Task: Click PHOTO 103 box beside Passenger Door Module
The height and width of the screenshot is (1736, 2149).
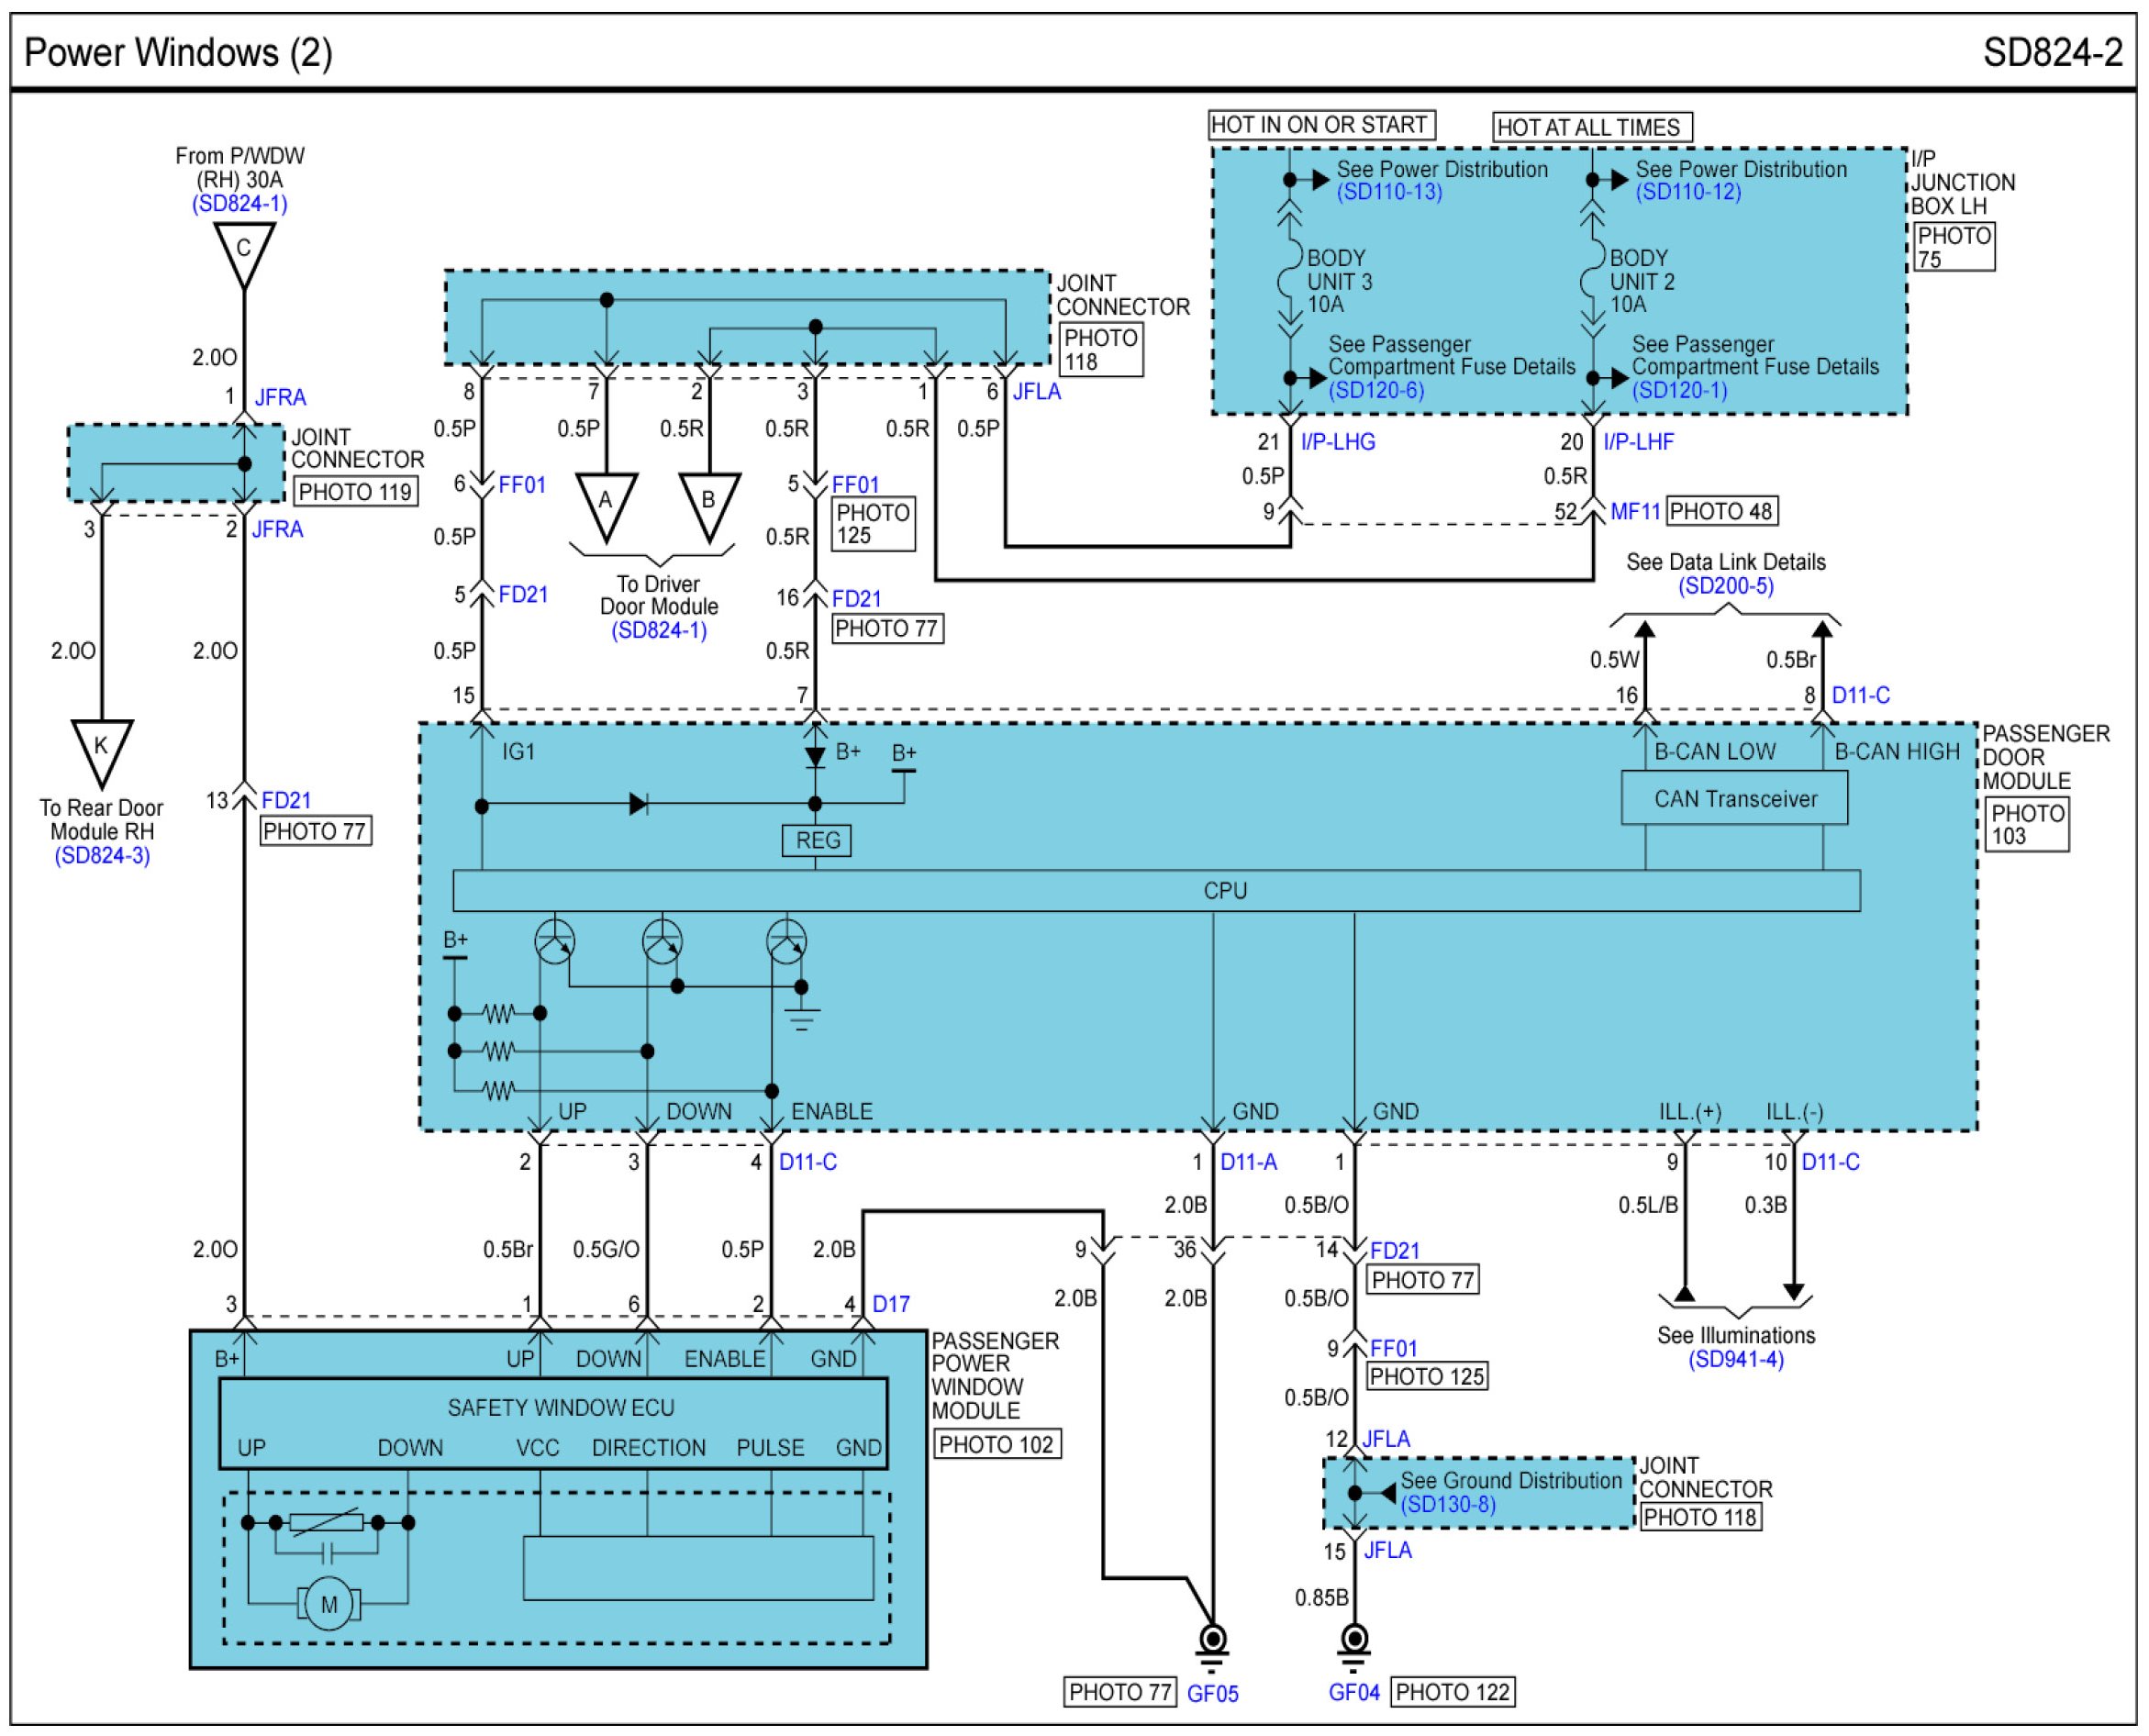Action: (x=2025, y=824)
